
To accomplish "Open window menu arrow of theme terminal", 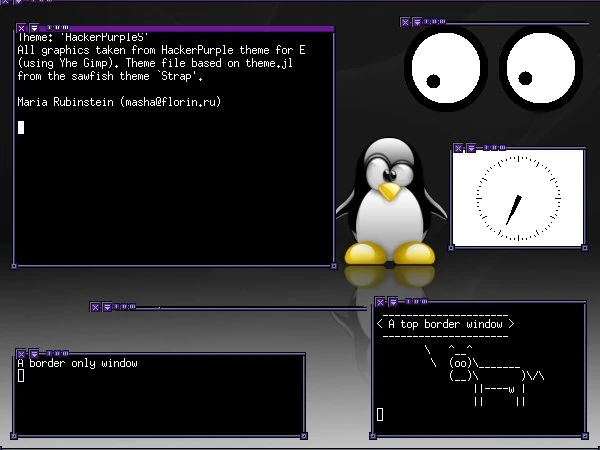I will coord(34,28).
